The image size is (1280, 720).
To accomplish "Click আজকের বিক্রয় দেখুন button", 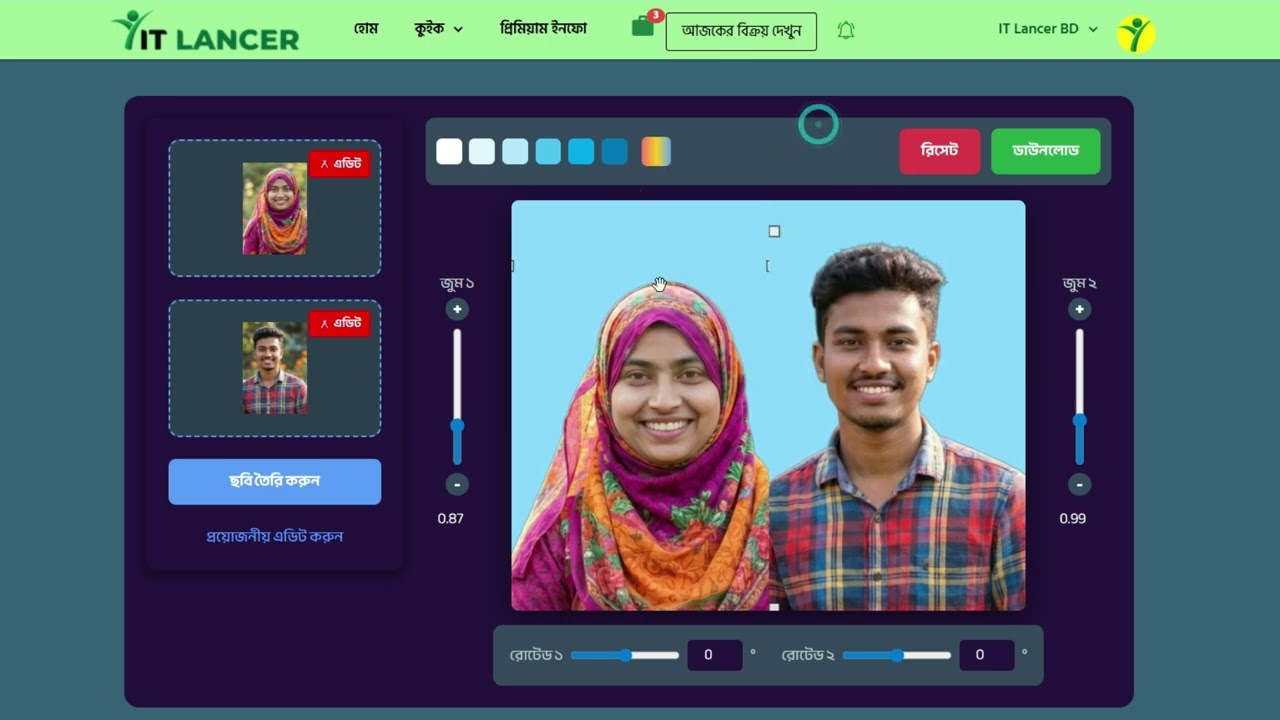I will click(x=741, y=31).
